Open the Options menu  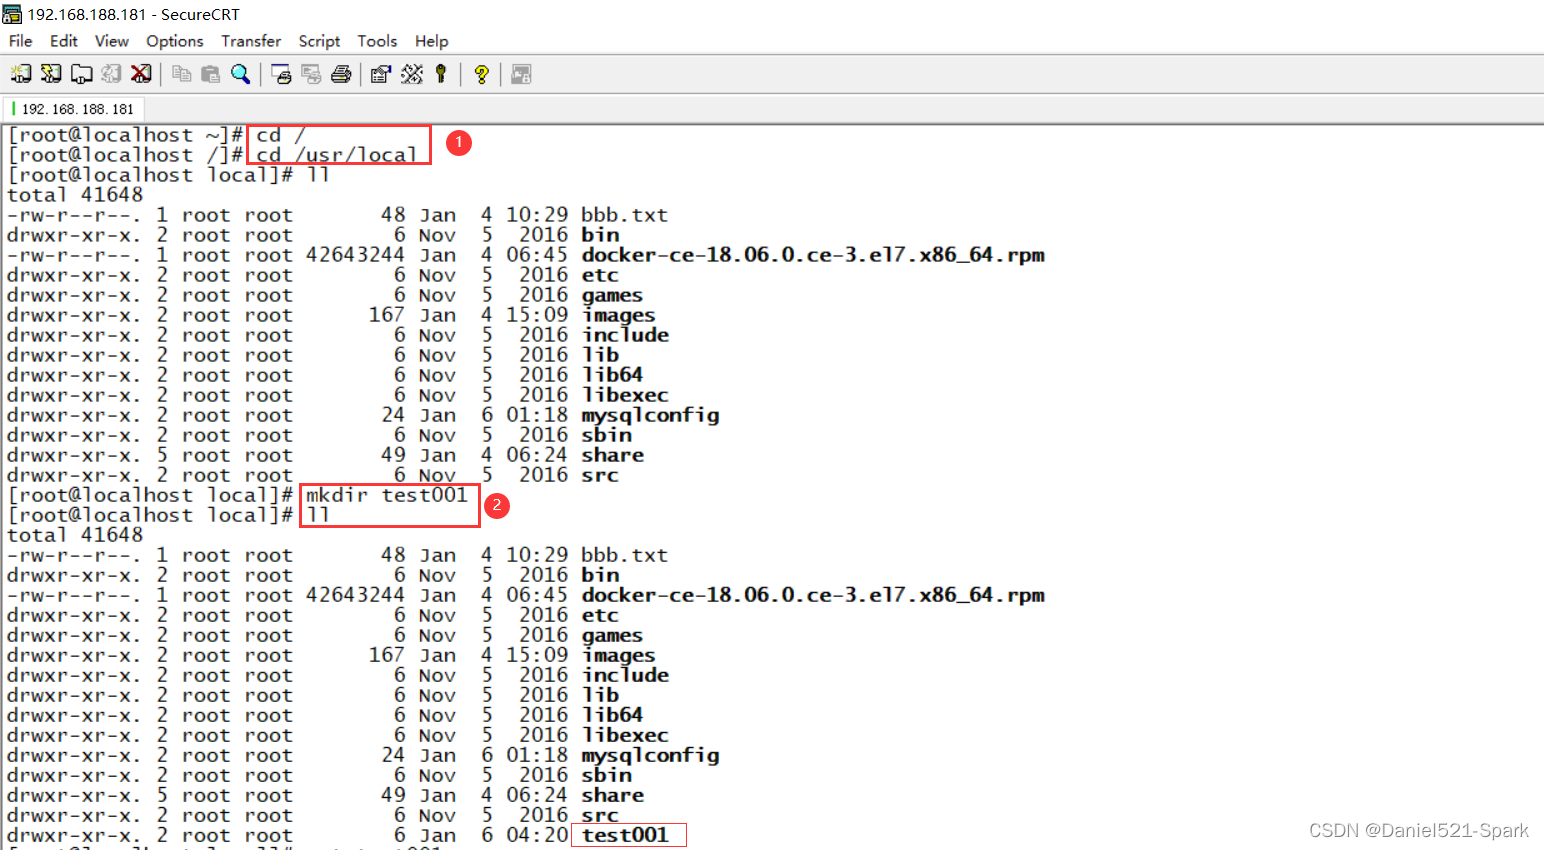tap(174, 41)
